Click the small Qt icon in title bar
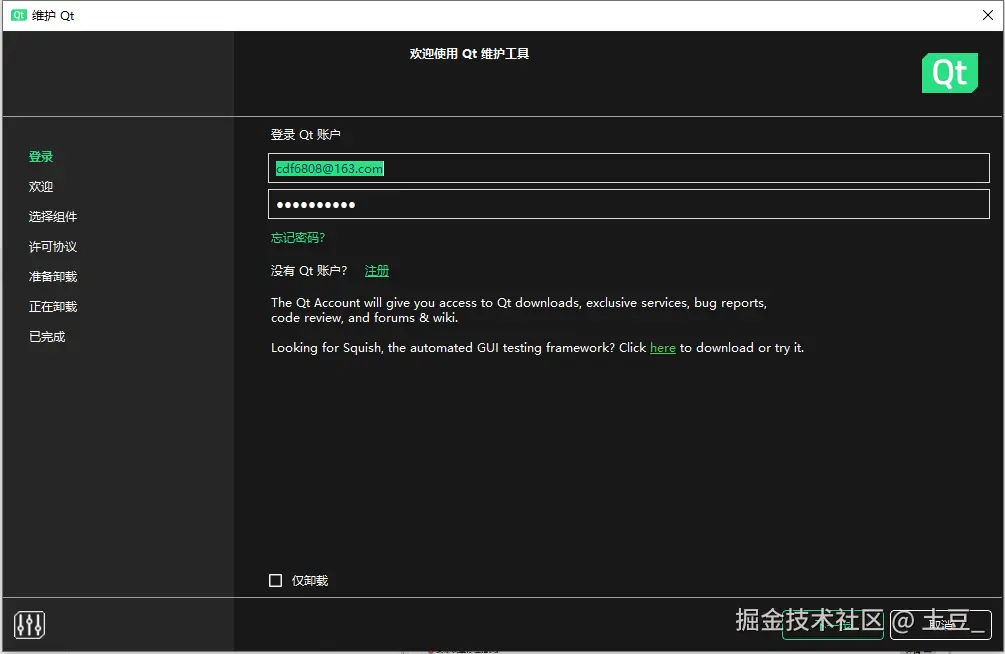The width and height of the screenshot is (1005, 654). [19, 15]
